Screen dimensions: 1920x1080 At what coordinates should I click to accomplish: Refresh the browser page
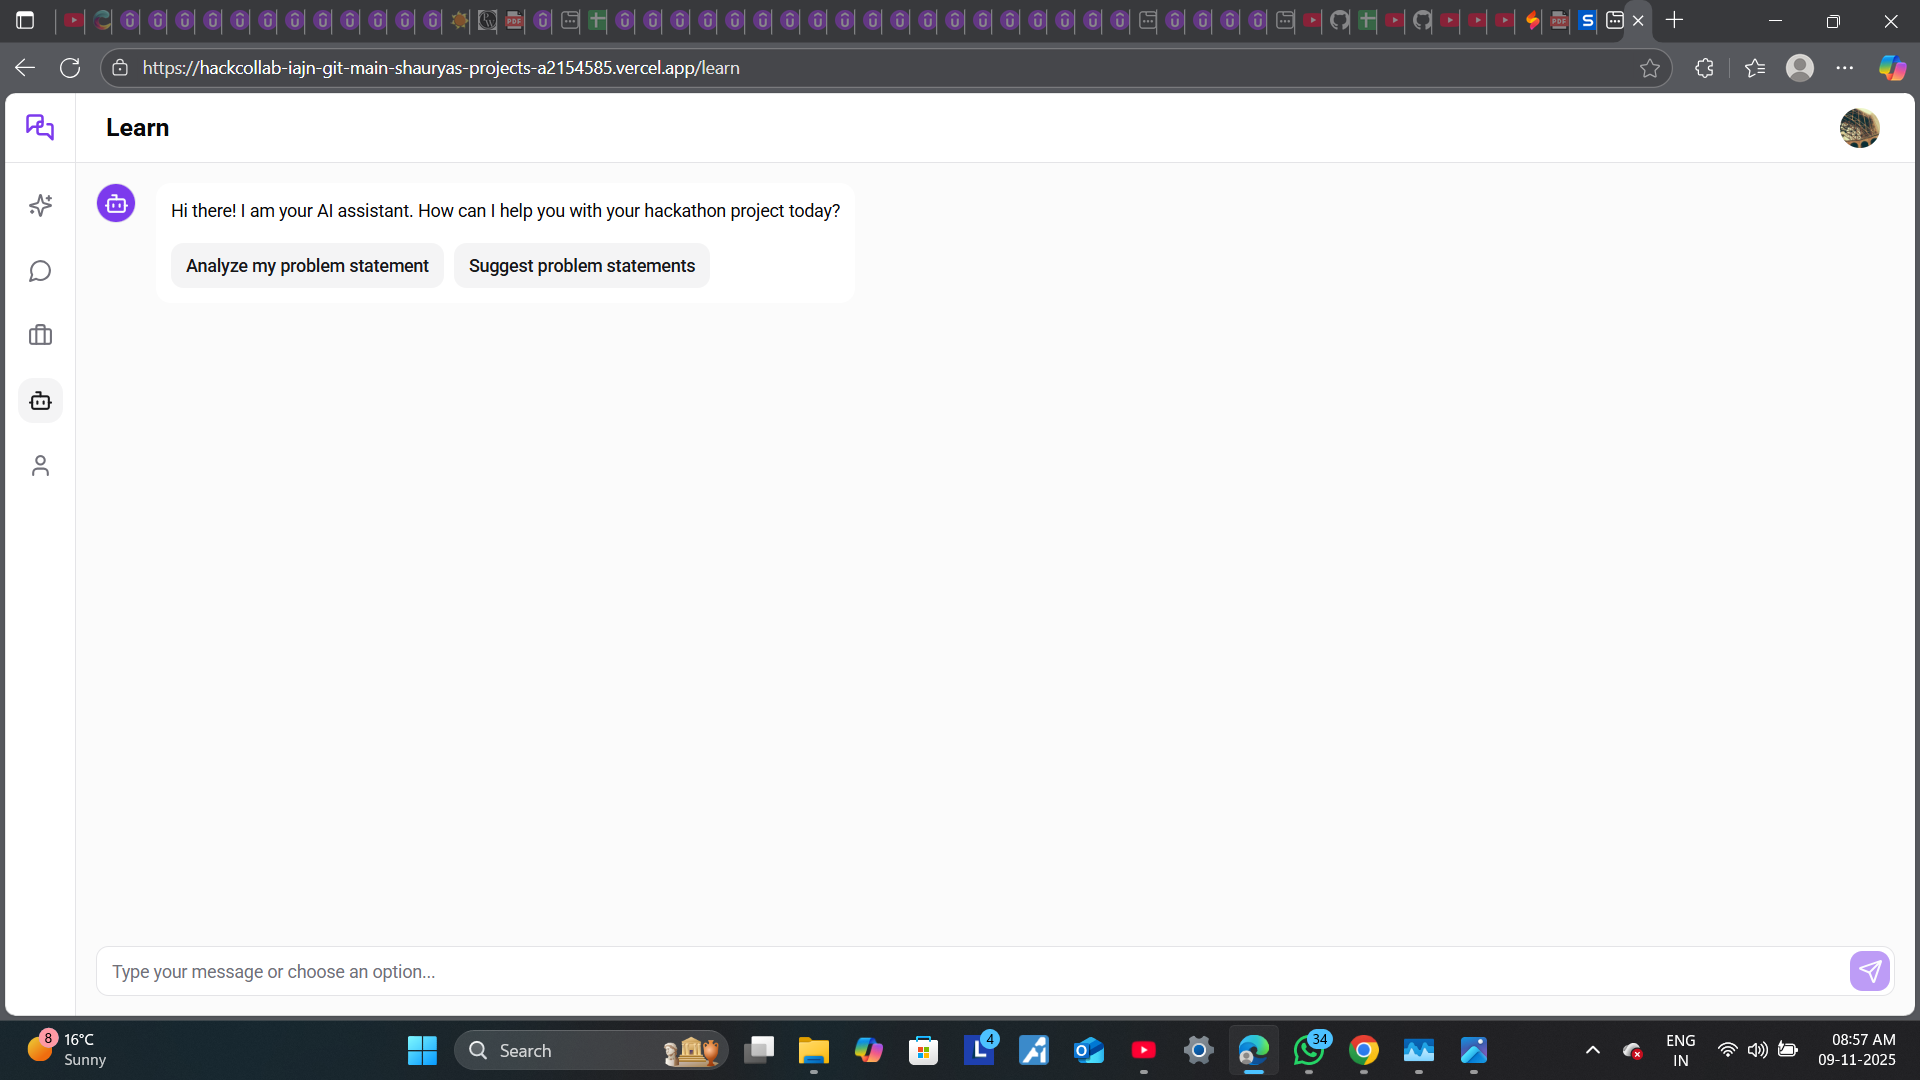click(x=70, y=68)
